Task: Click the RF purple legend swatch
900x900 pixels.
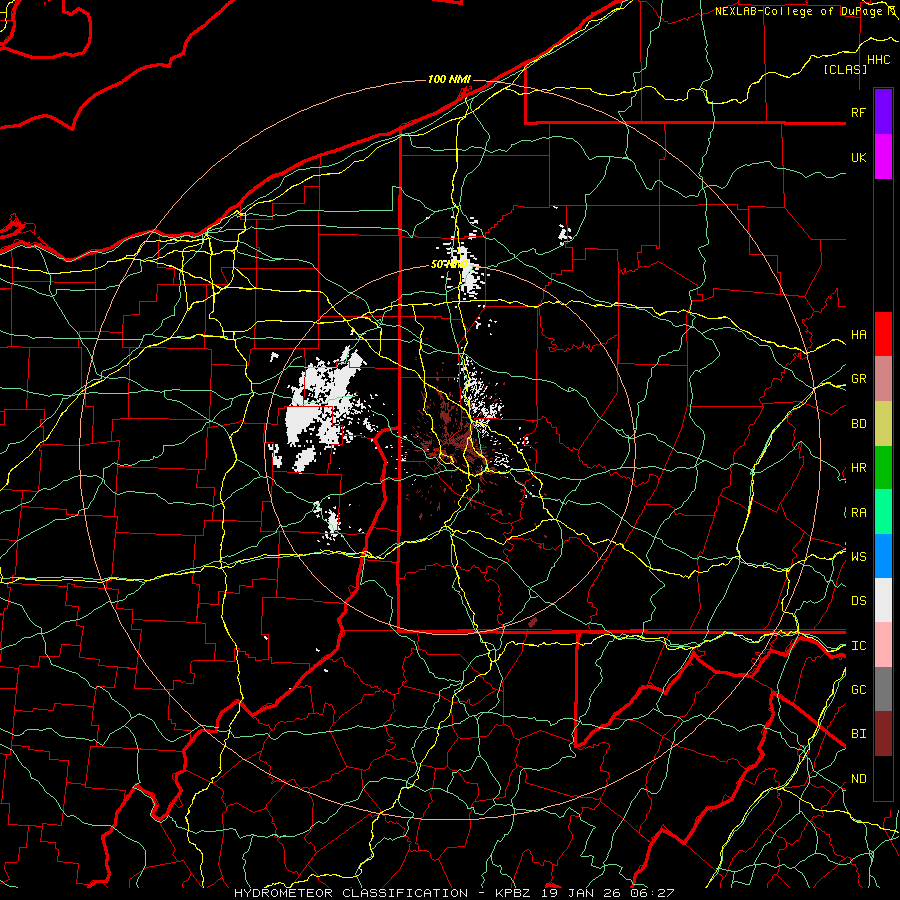Action: (883, 111)
